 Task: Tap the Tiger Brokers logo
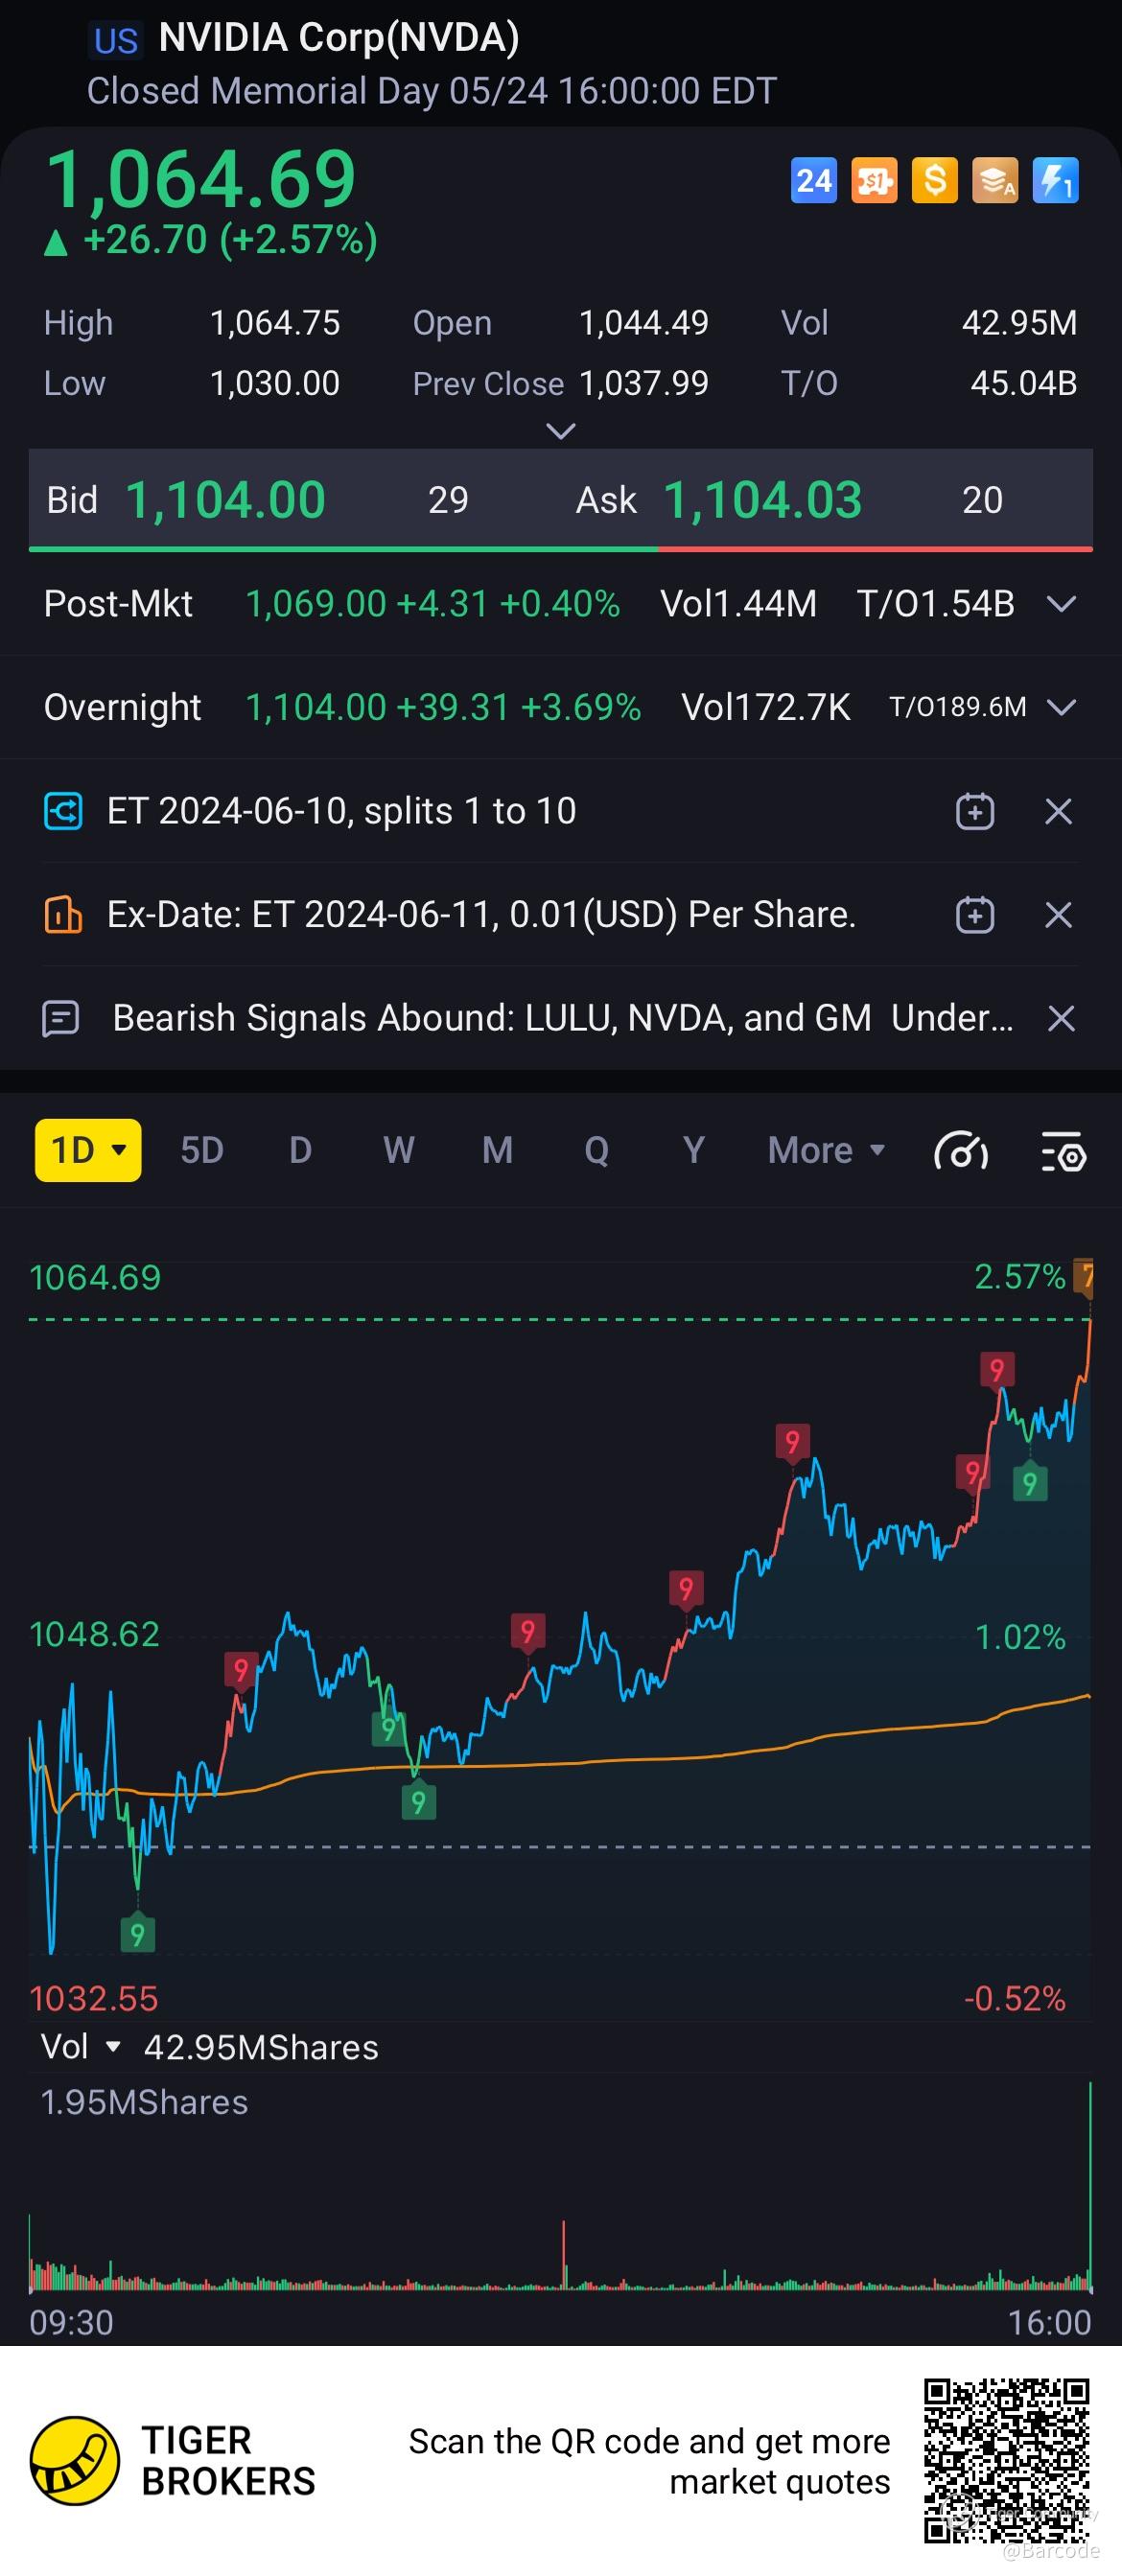[x=173, y=2461]
